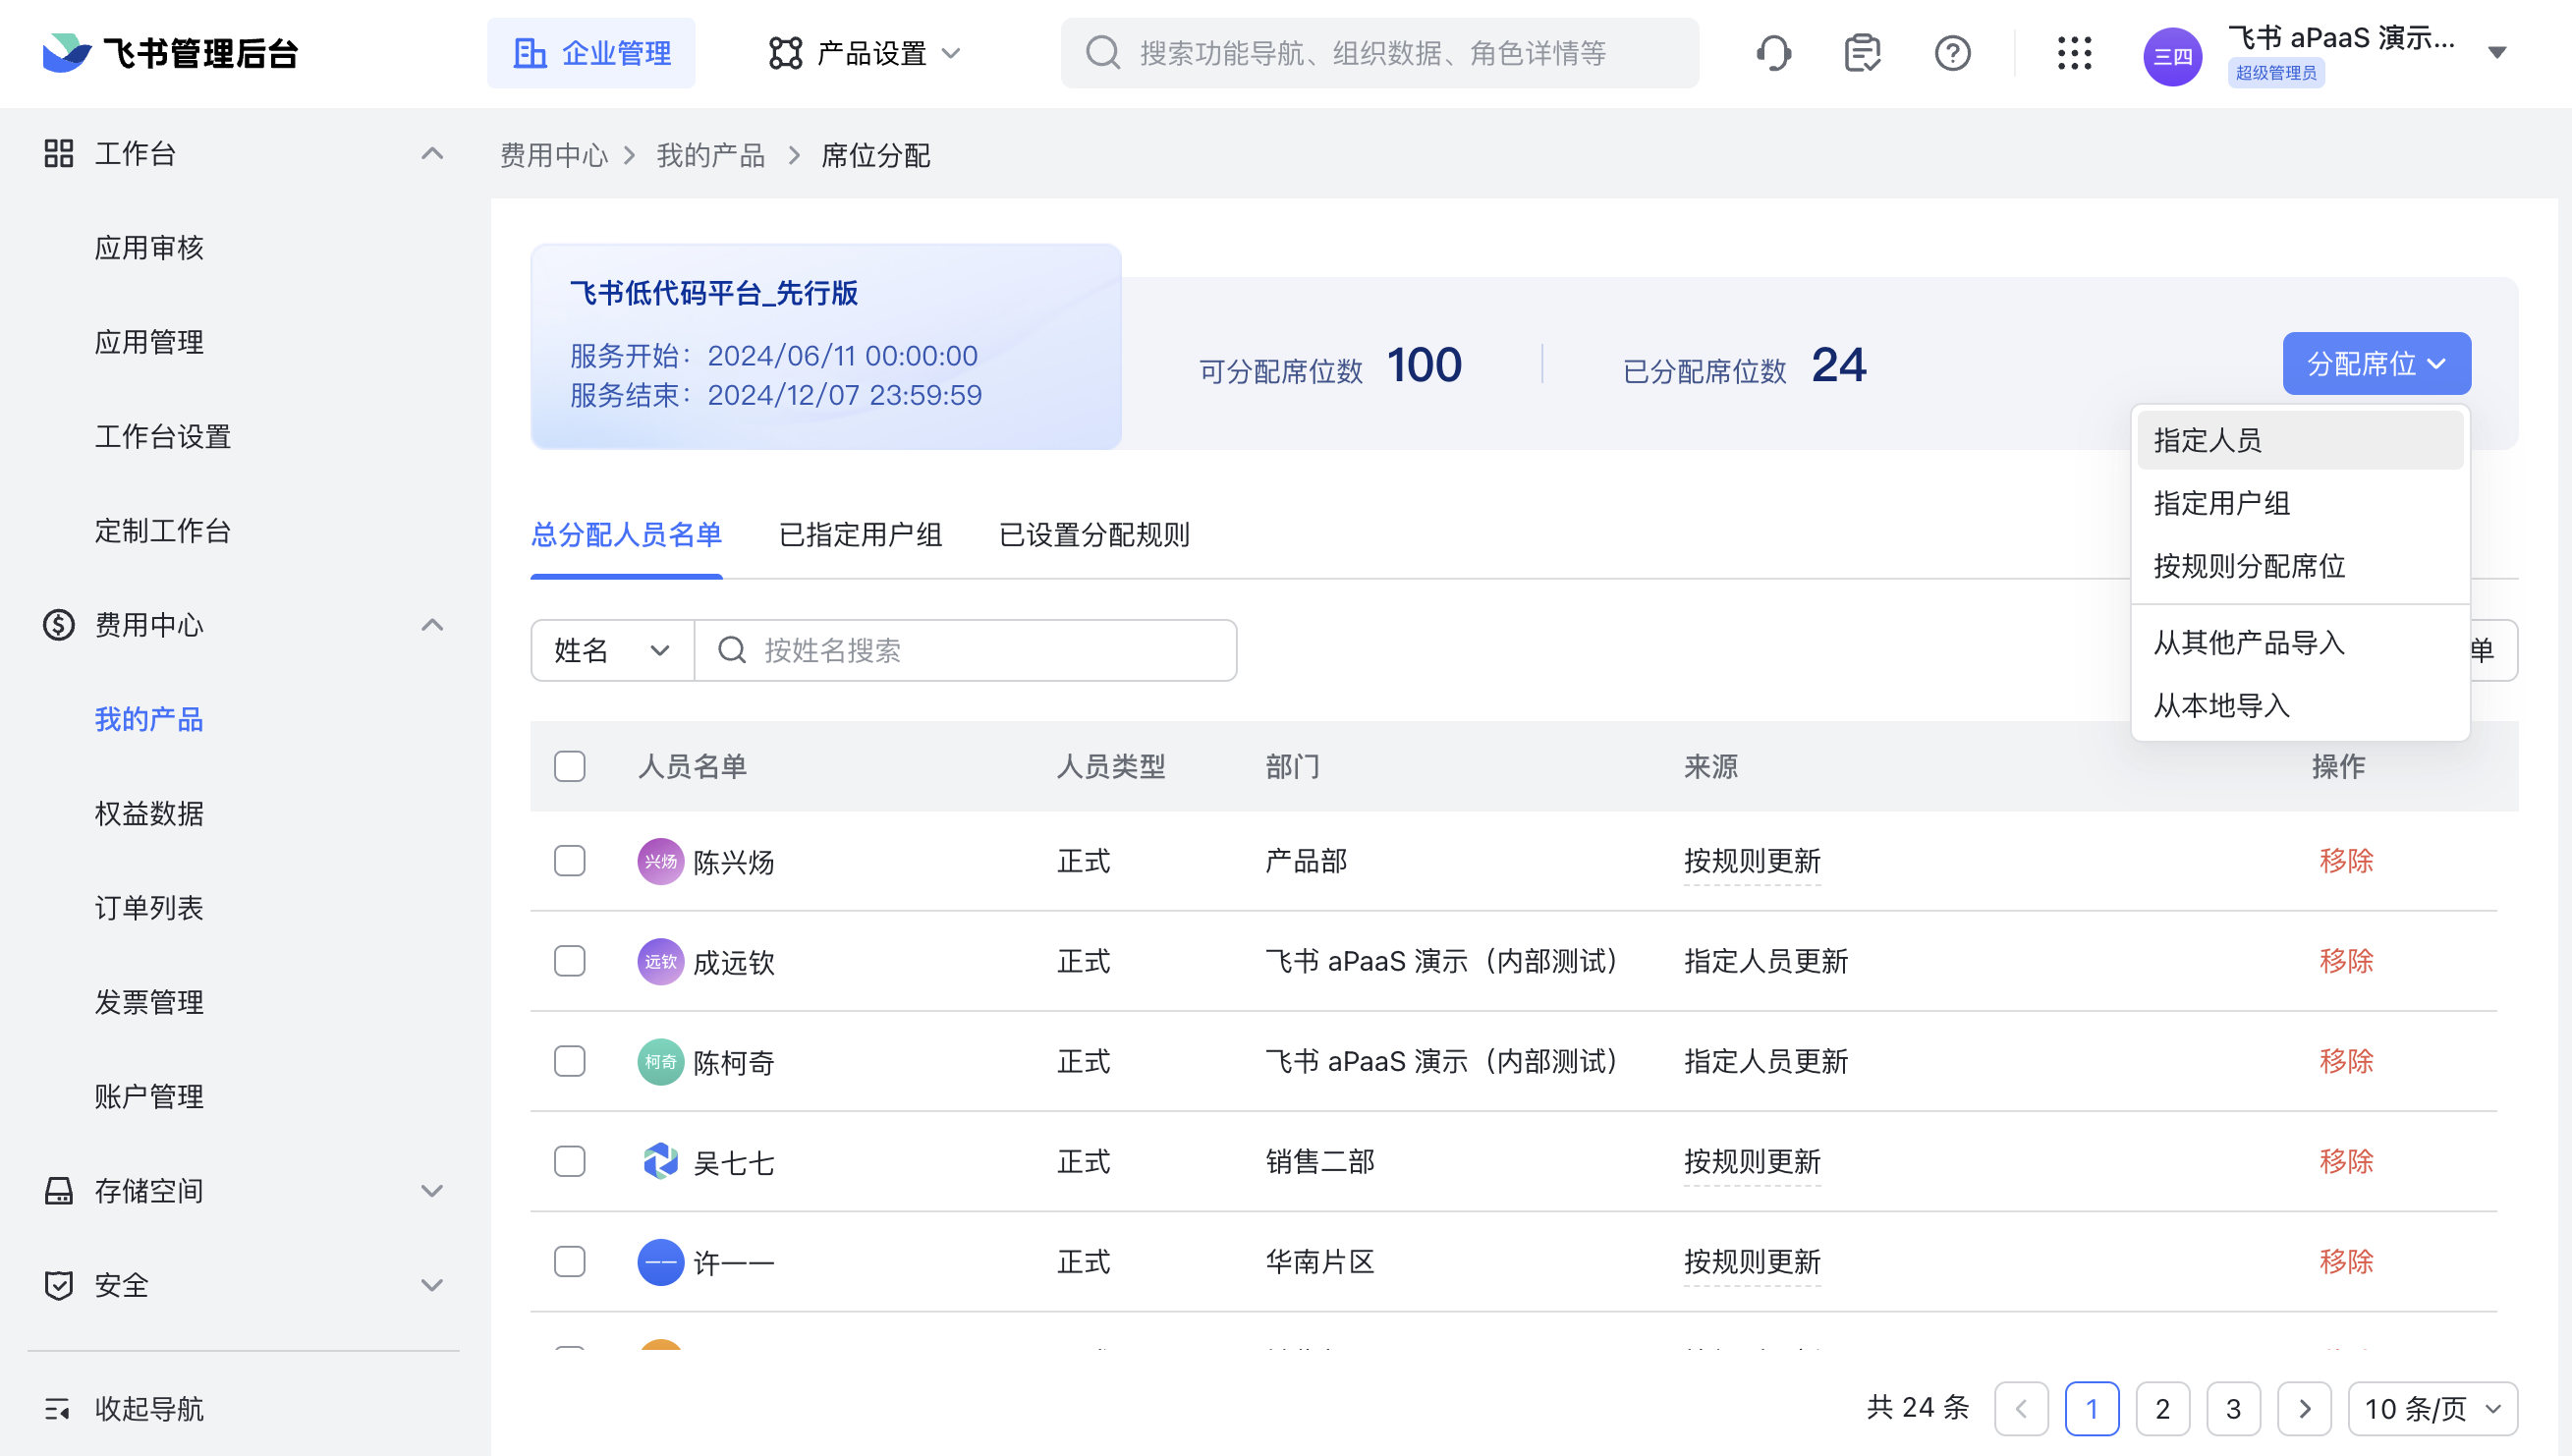
Task: Check the box for 成远钦
Action: pos(570,961)
